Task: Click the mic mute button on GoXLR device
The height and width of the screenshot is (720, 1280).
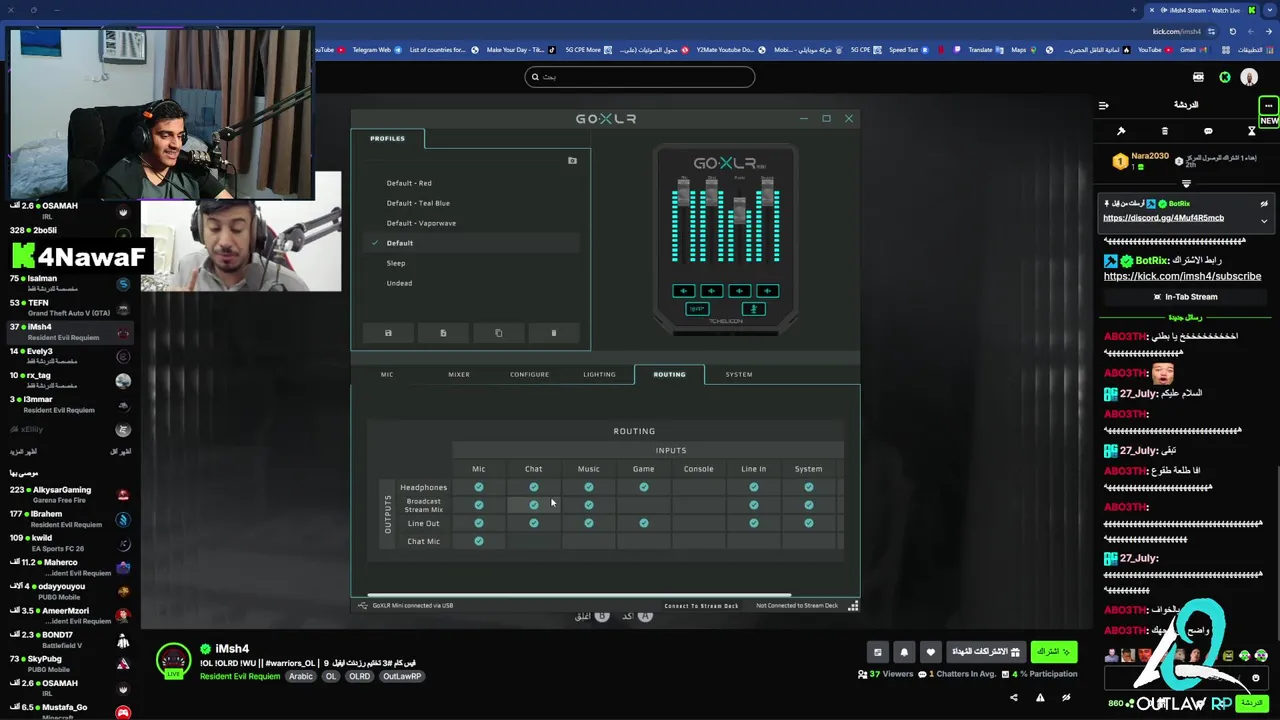Action: pyautogui.click(x=754, y=309)
